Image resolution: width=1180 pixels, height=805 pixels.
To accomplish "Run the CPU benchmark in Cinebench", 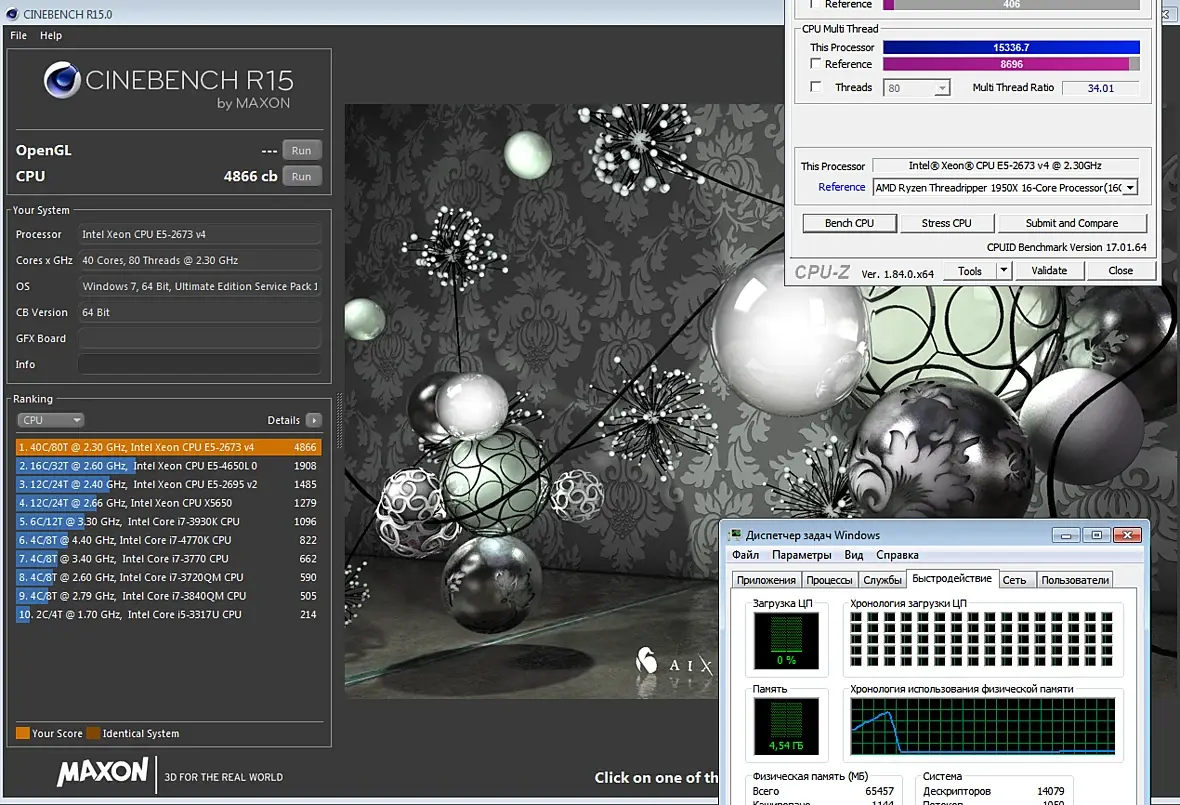I will pos(301,176).
